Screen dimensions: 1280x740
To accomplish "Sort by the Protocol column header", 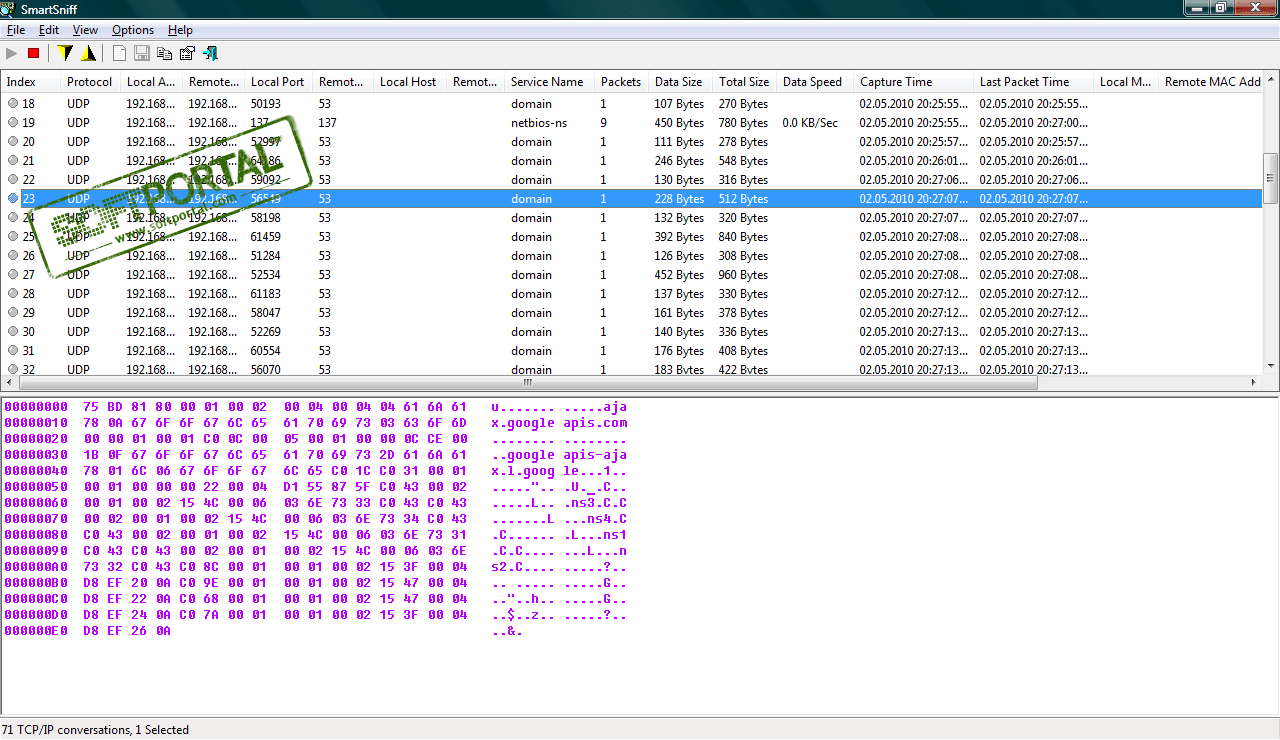I will coord(90,82).
